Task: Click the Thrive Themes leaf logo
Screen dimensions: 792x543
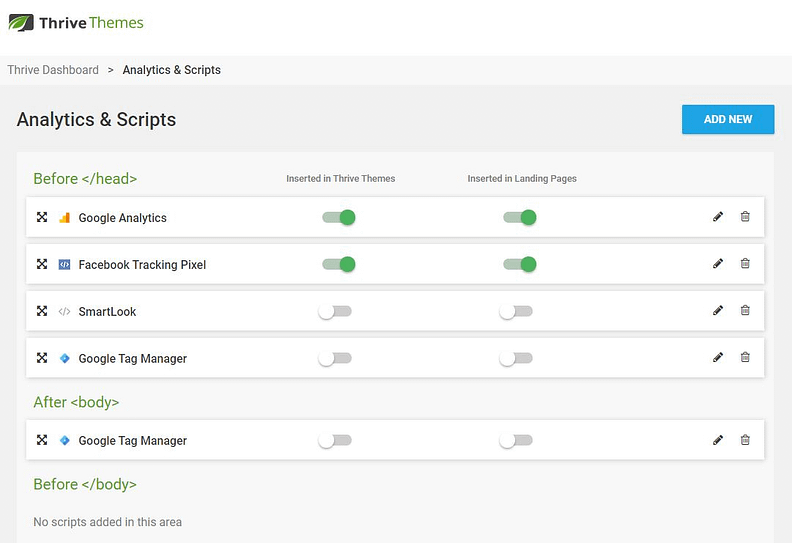Action: [x=21, y=23]
